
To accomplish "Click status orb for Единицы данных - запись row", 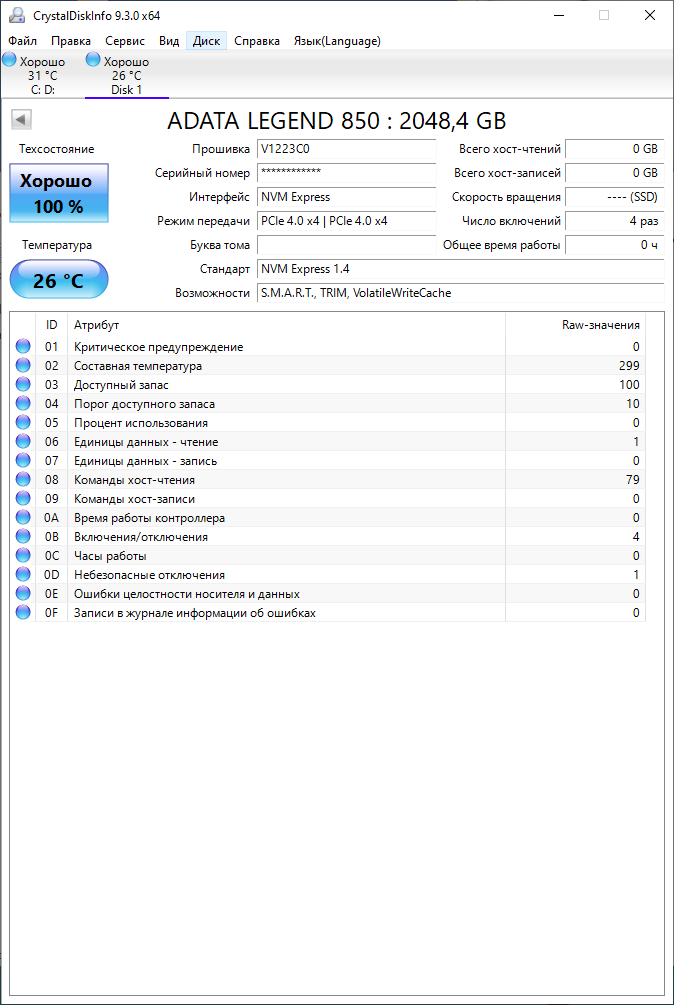I will click(x=23, y=460).
